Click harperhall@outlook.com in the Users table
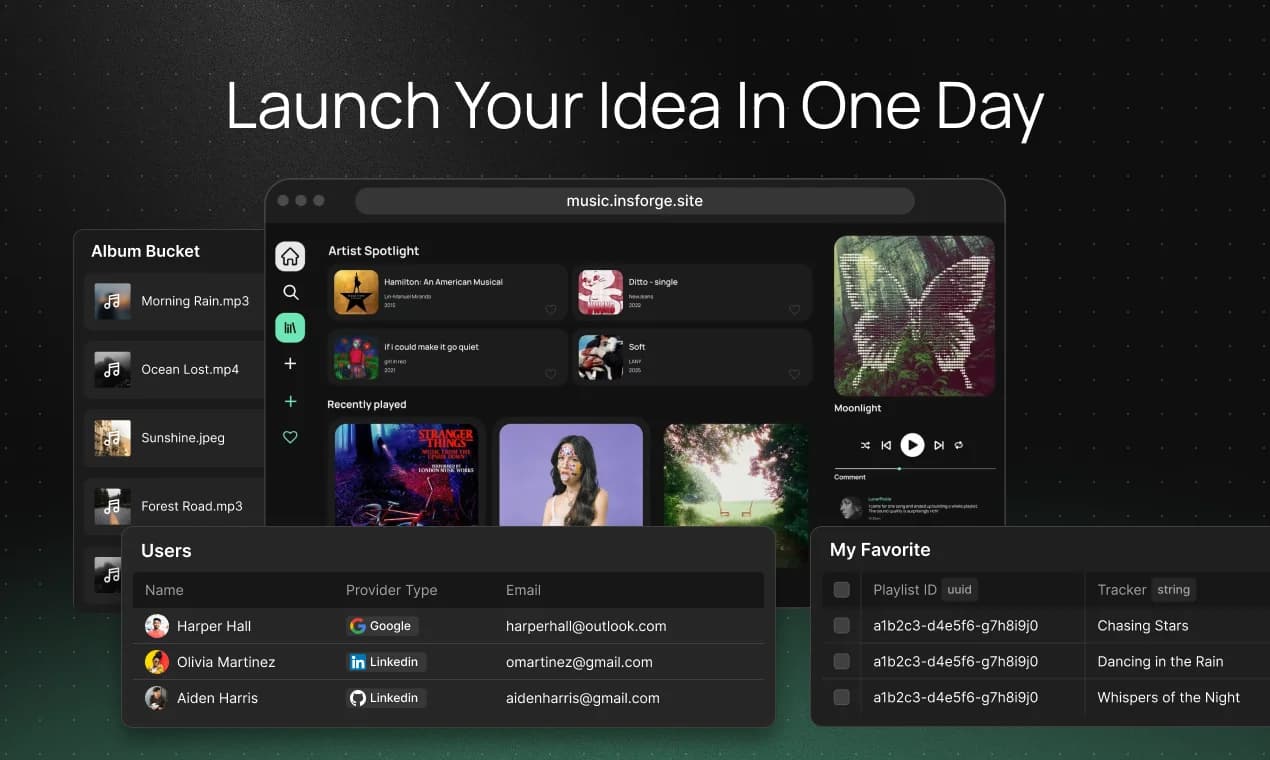The width and height of the screenshot is (1270, 760). pos(588,625)
